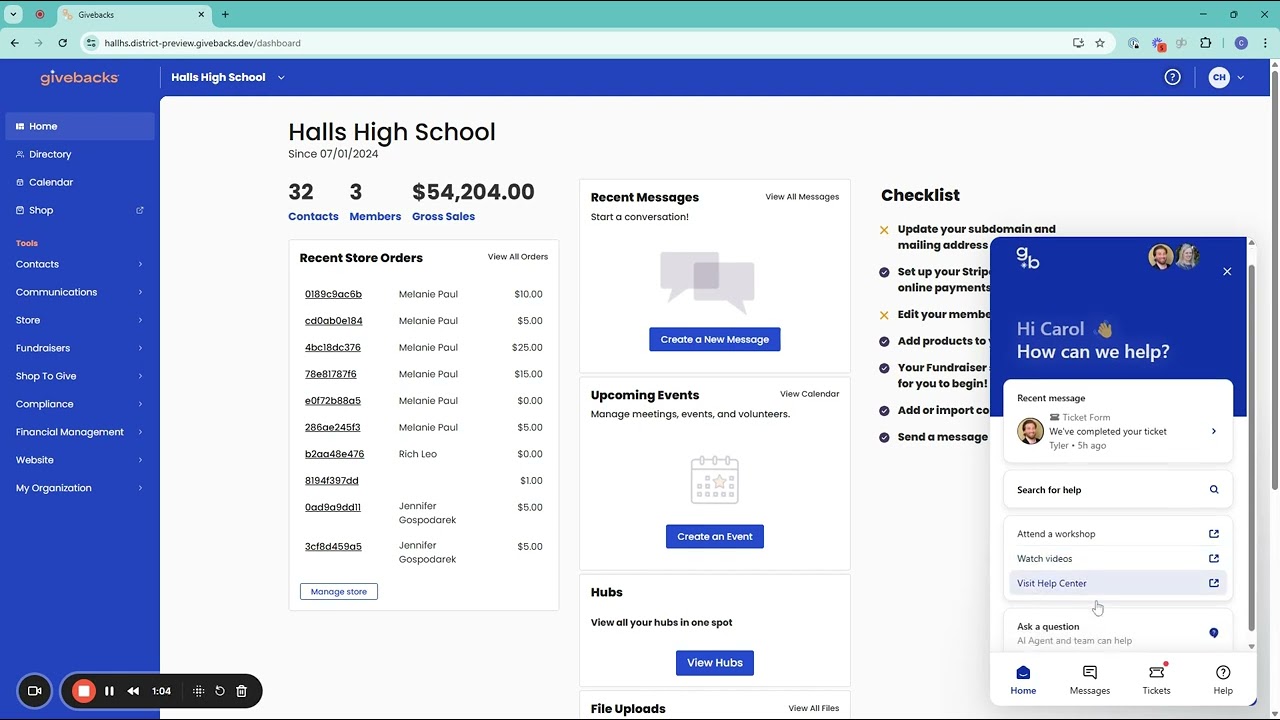This screenshot has width=1280, height=720.
Task: Reload the browser page
Action: coord(62,43)
